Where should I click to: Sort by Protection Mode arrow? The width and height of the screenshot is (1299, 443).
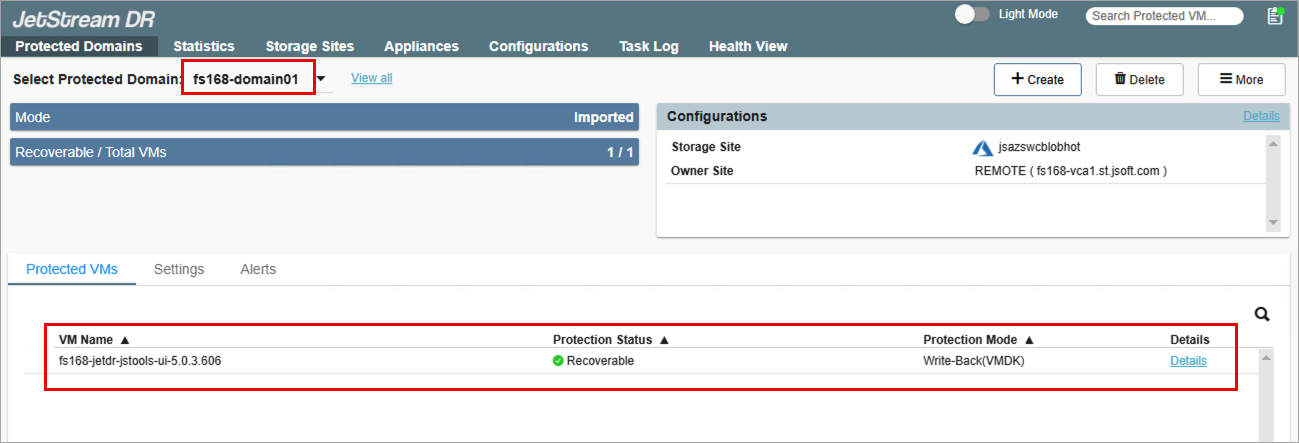[1029, 340]
